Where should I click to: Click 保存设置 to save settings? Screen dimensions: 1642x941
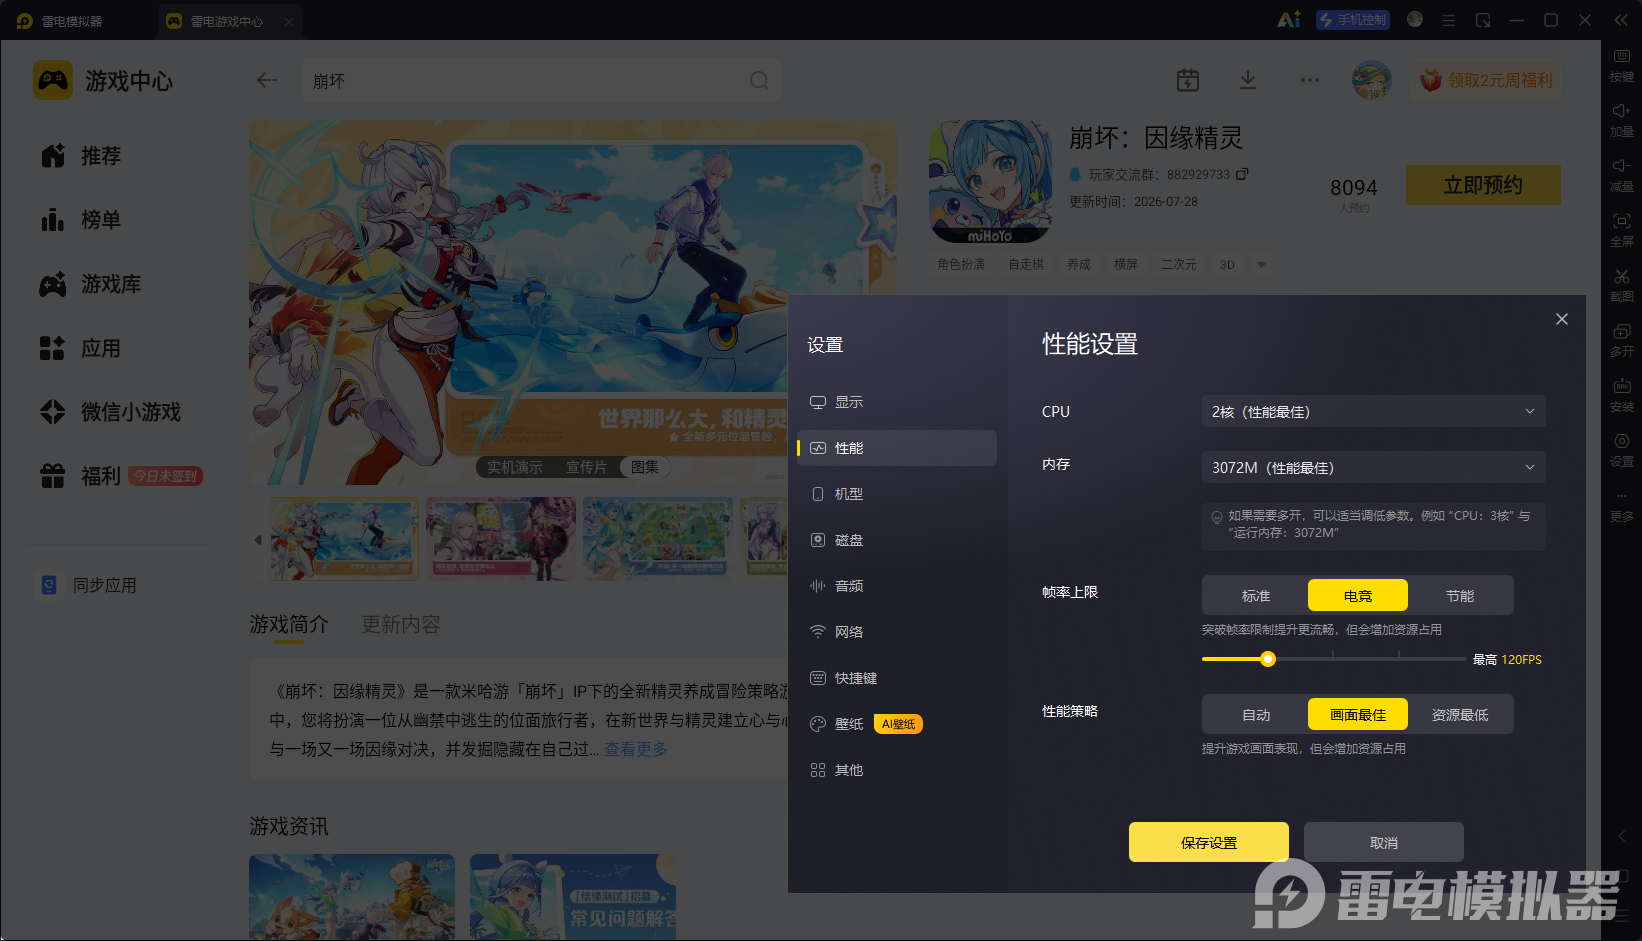pyautogui.click(x=1209, y=842)
